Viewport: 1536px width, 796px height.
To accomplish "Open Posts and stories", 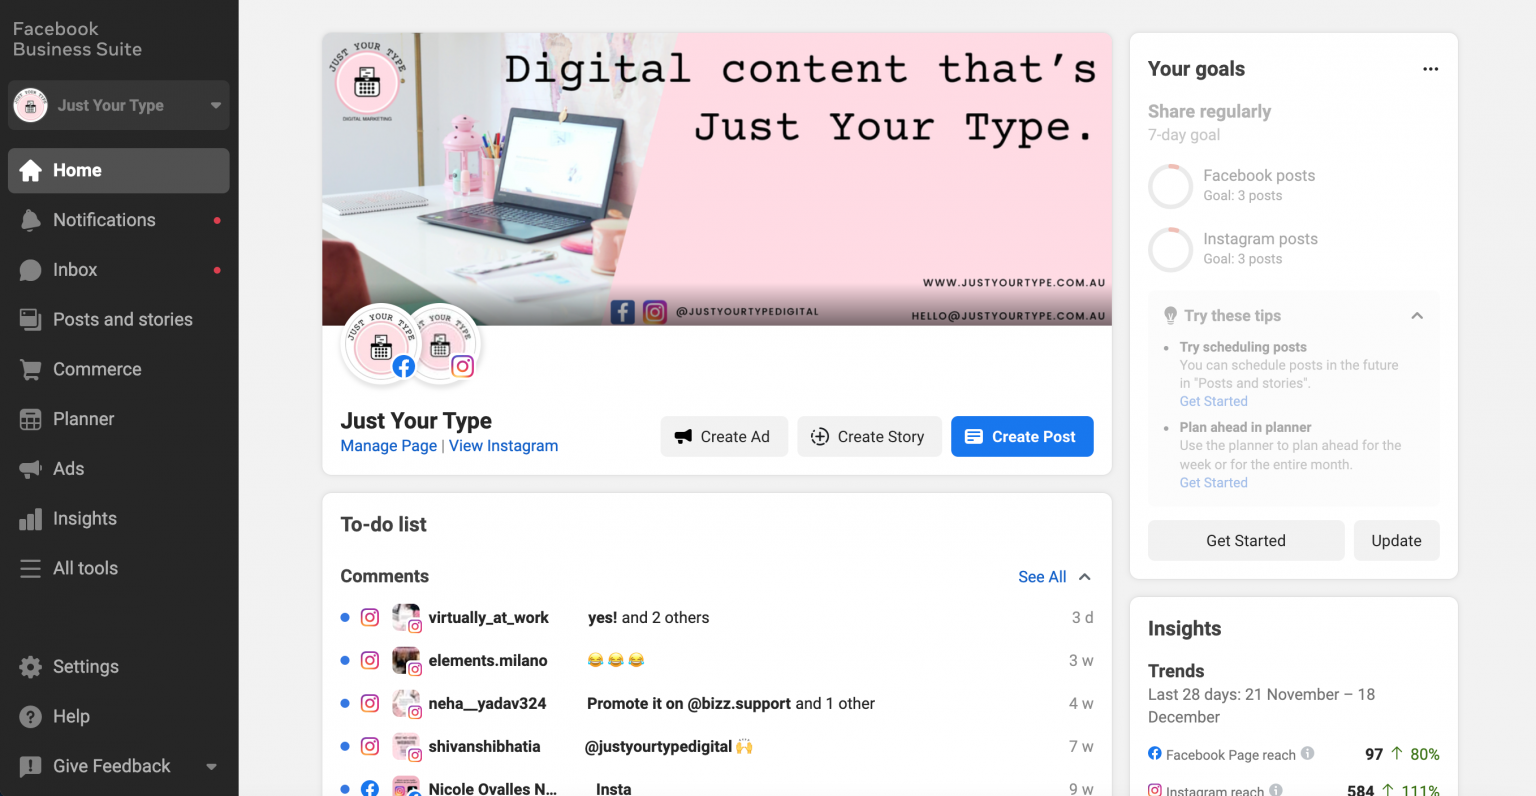I will point(123,319).
